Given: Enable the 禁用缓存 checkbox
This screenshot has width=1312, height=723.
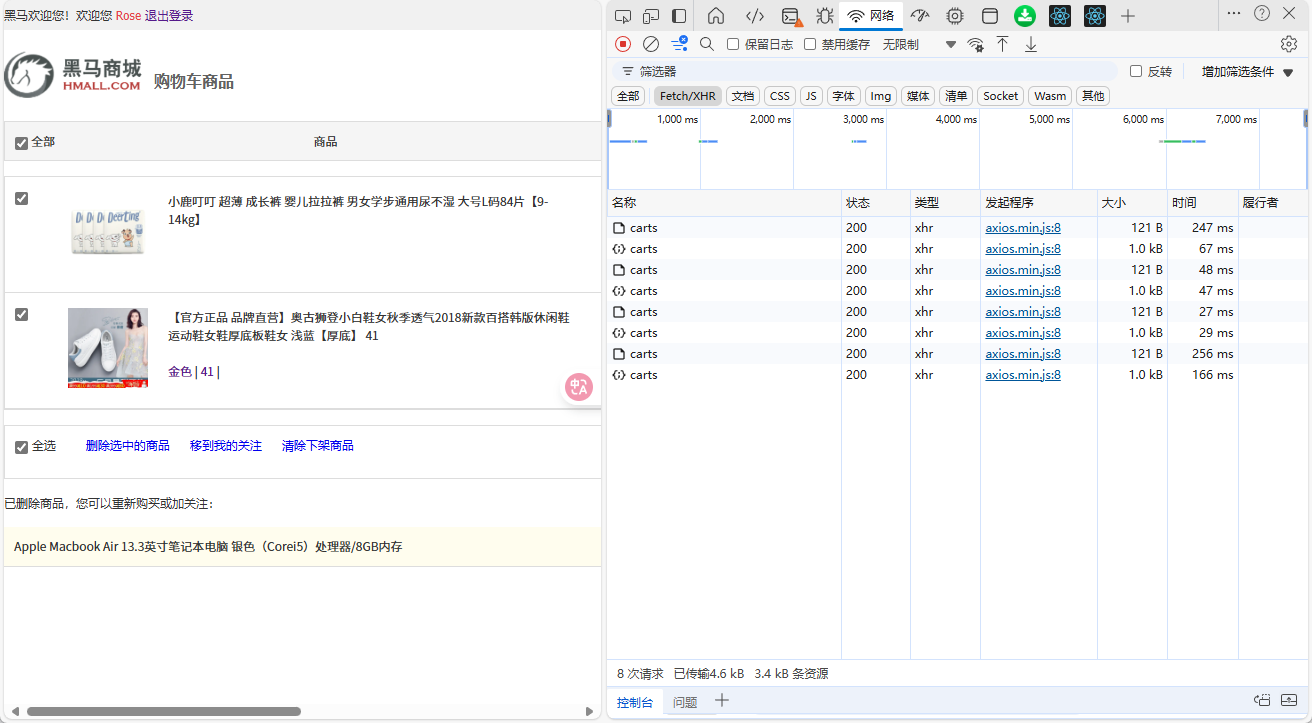Looking at the screenshot, I should [810, 45].
